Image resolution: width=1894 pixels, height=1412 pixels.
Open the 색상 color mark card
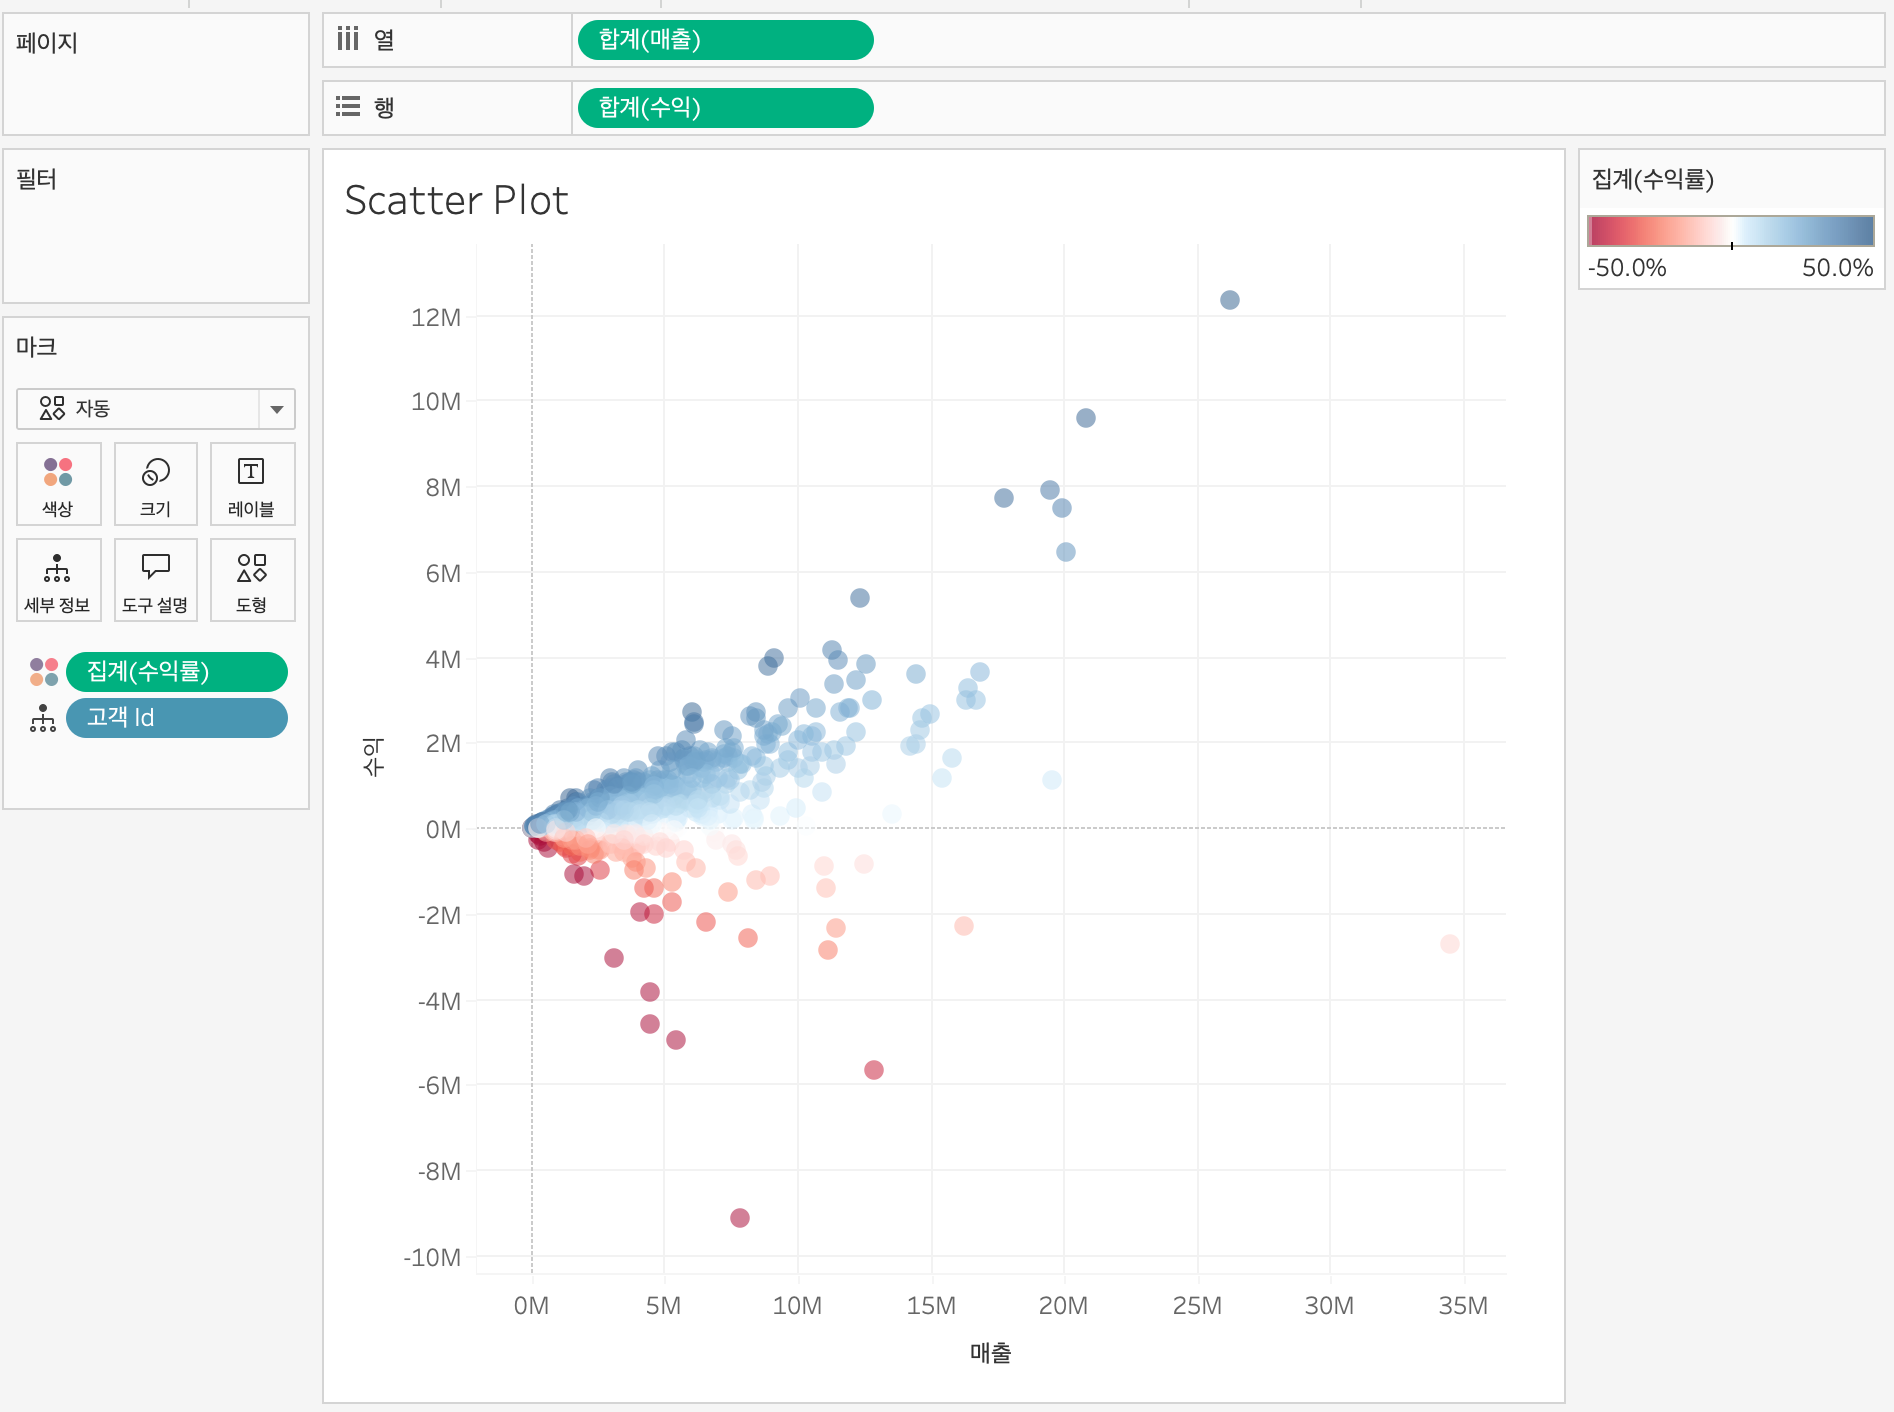tap(58, 484)
